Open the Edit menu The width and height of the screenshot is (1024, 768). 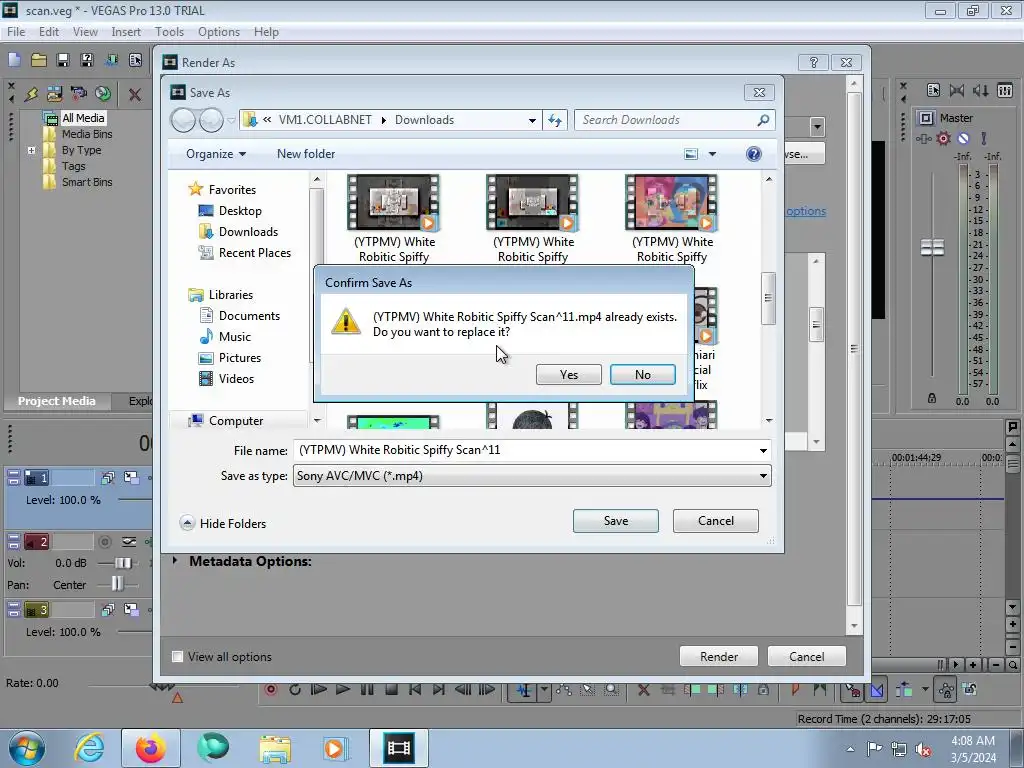(48, 32)
